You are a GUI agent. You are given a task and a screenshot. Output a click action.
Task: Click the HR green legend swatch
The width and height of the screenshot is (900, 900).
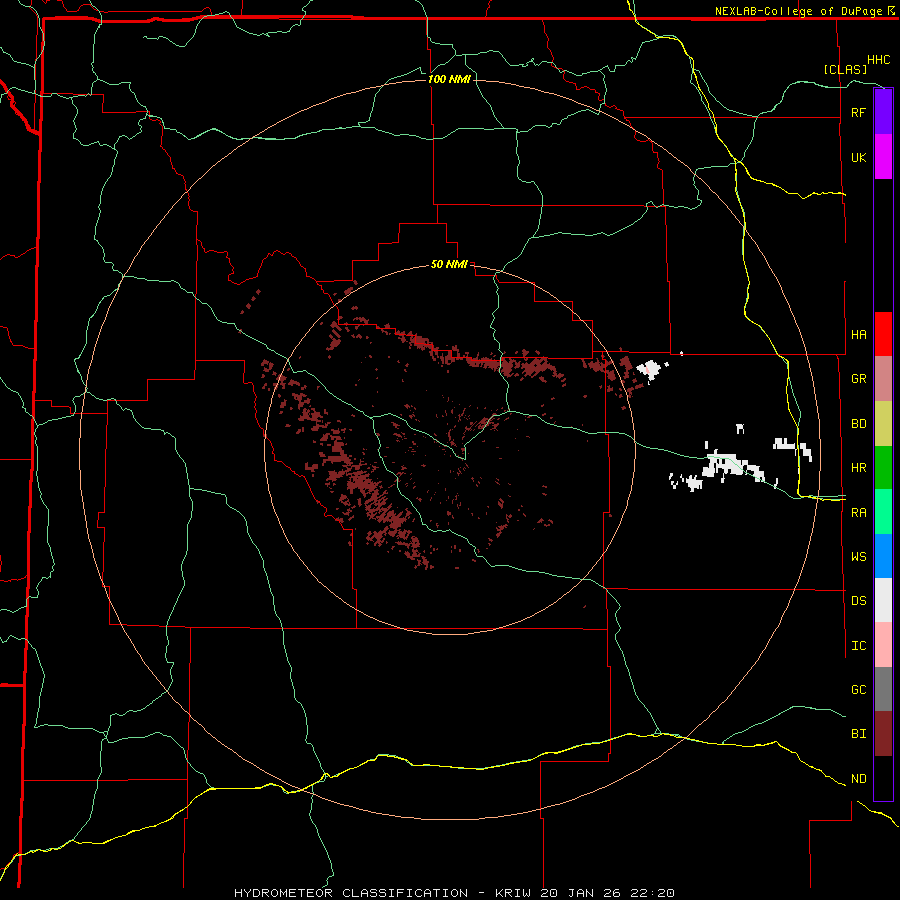[883, 467]
